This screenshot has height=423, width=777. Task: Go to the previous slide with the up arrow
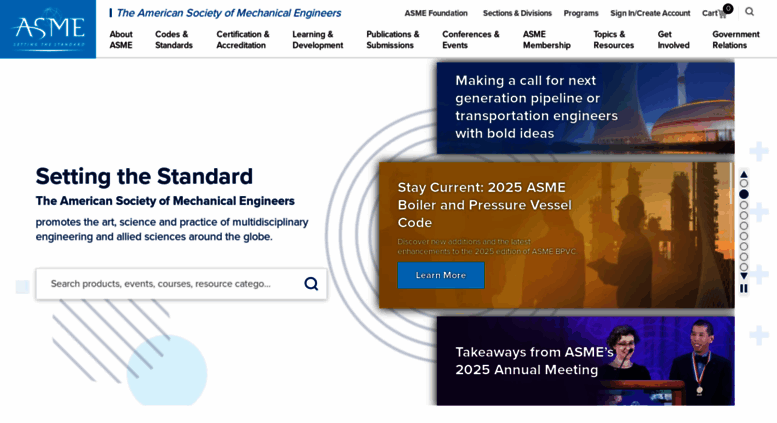[744, 174]
